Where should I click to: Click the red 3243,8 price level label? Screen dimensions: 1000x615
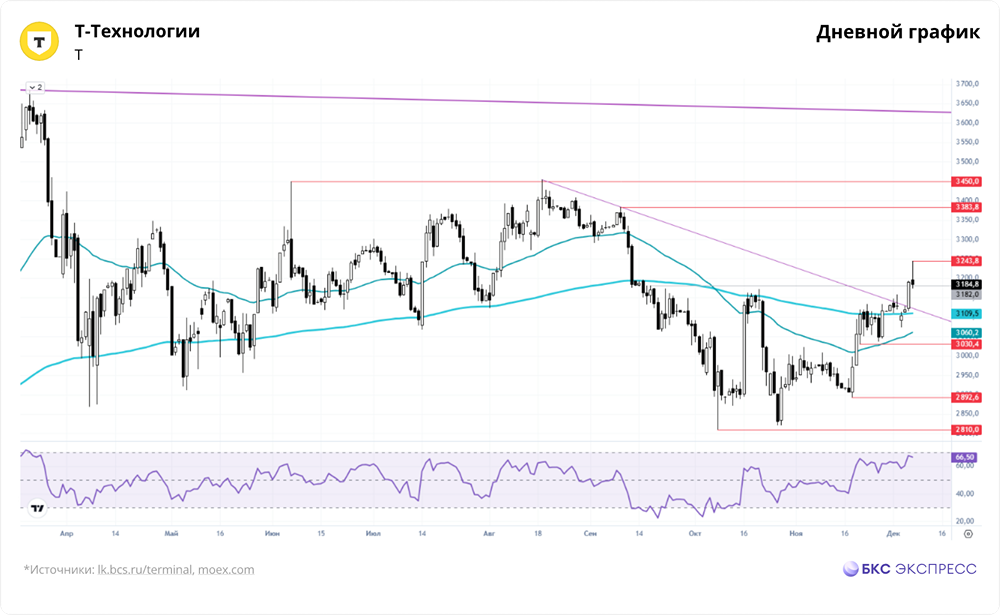[965, 261]
